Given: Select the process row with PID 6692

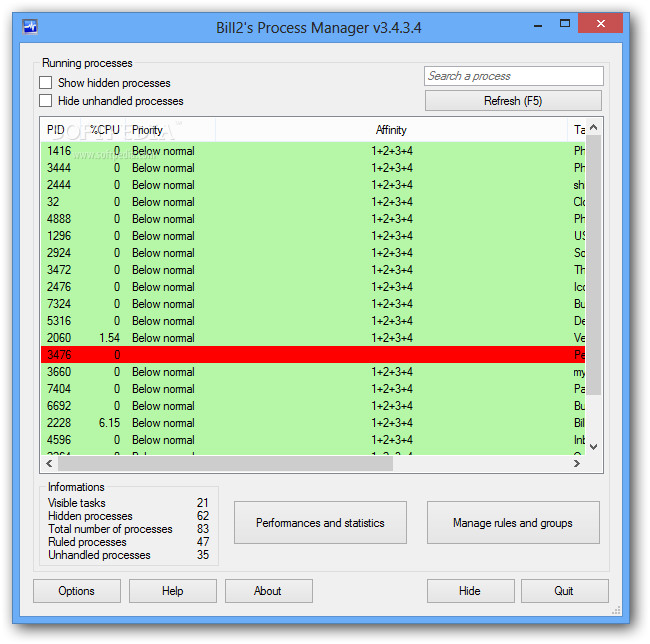Looking at the screenshot, I should tap(313, 406).
